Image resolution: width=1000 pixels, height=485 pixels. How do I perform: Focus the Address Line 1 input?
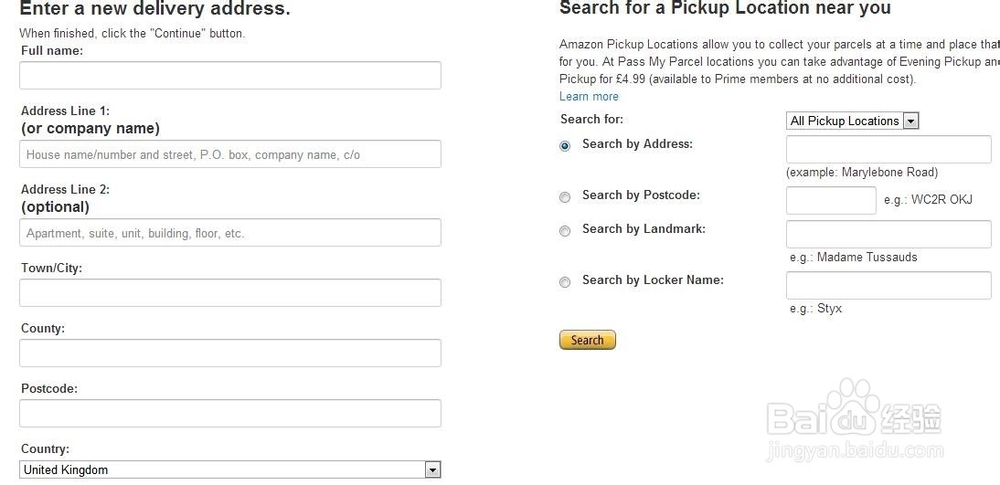point(230,154)
